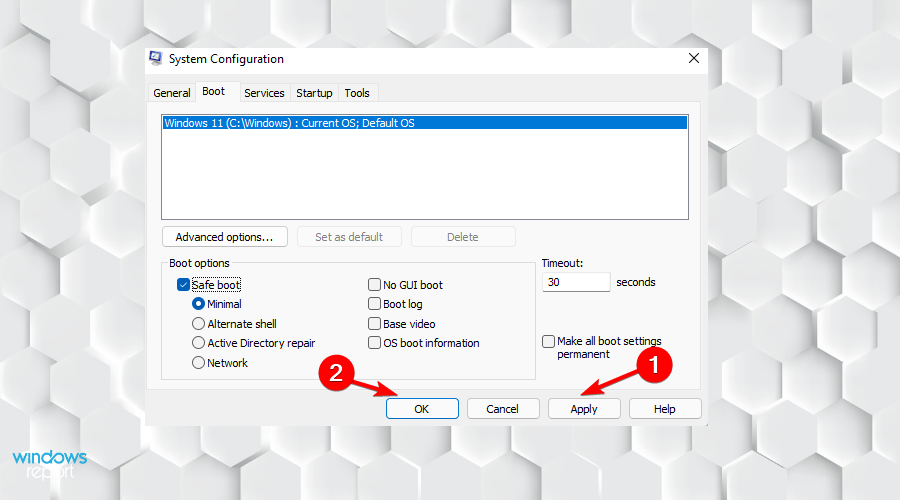Select the Minimal radio option

[198, 304]
